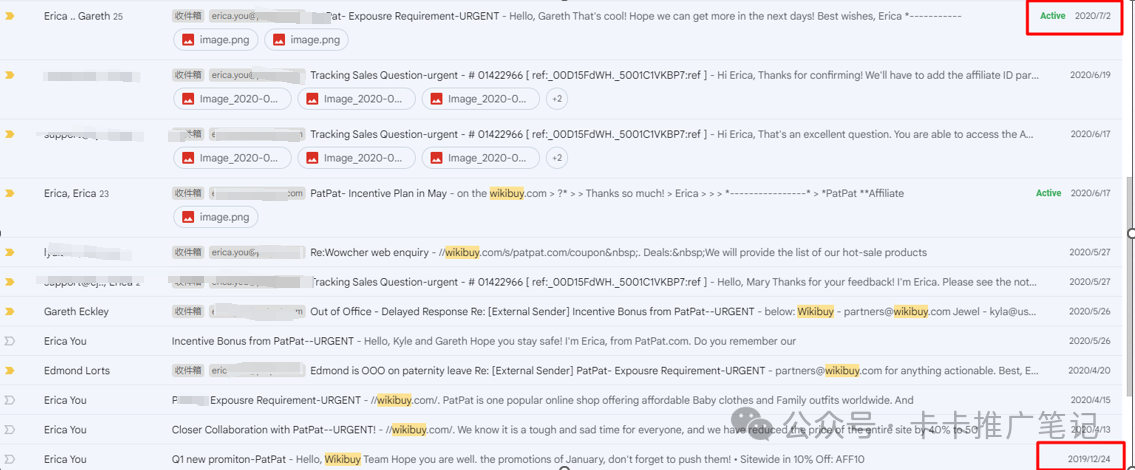This screenshot has width=1135, height=470.
Task: Click date 2019/12/24 on Q1 promotion email
Action: click(1089, 459)
